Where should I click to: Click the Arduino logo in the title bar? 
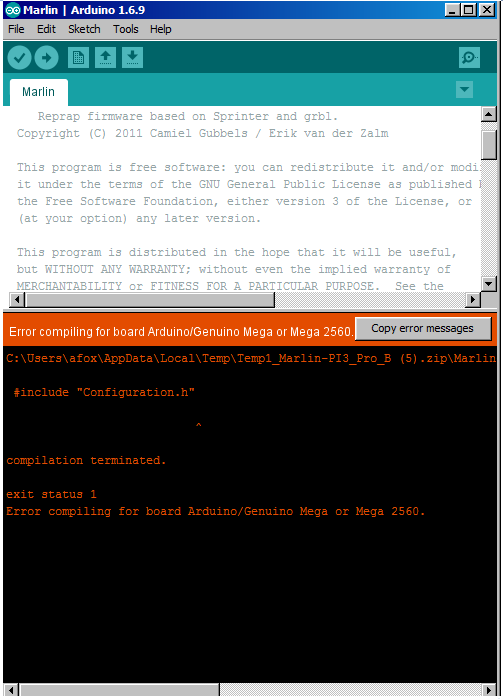pyautogui.click(x=12, y=10)
